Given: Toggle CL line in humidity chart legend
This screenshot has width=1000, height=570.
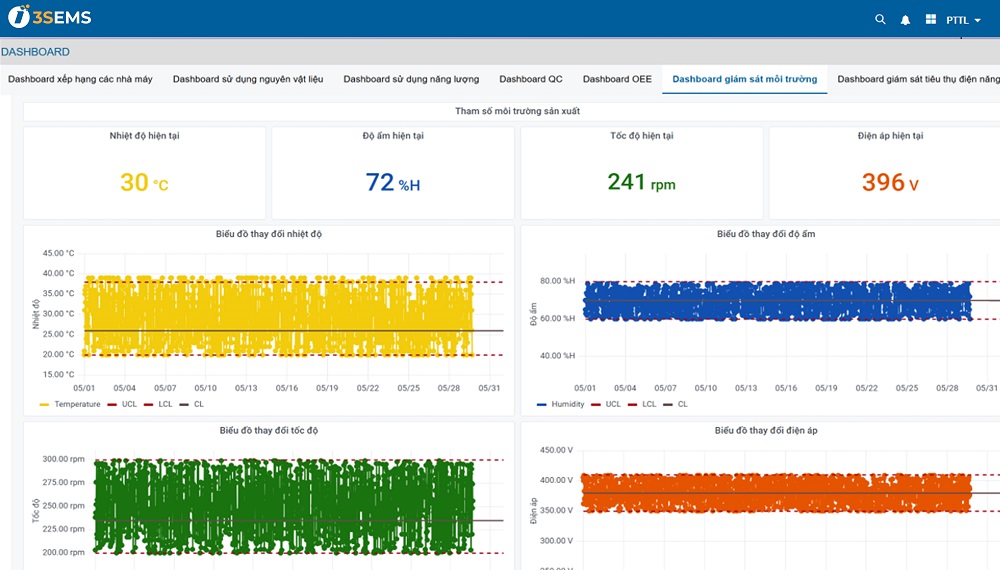Looking at the screenshot, I should (x=676, y=404).
